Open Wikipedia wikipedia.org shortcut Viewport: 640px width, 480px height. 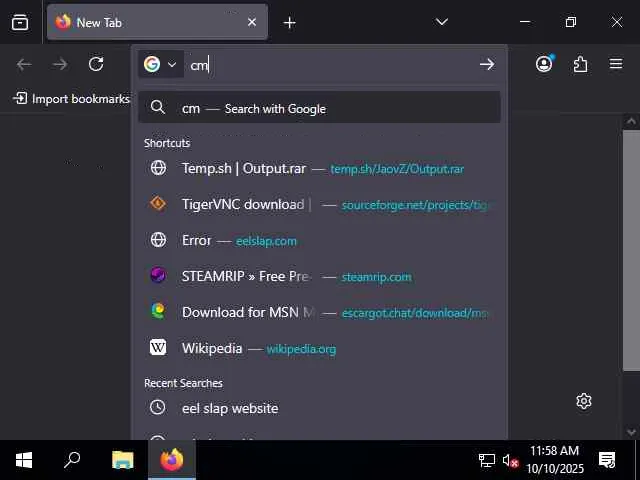coord(319,348)
